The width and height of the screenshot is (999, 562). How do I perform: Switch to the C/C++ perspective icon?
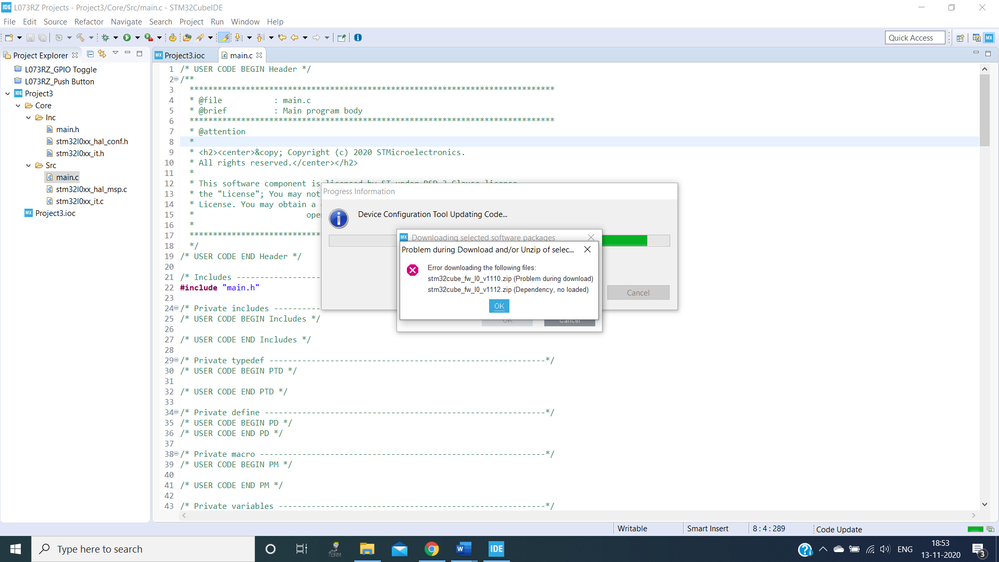tap(976, 38)
